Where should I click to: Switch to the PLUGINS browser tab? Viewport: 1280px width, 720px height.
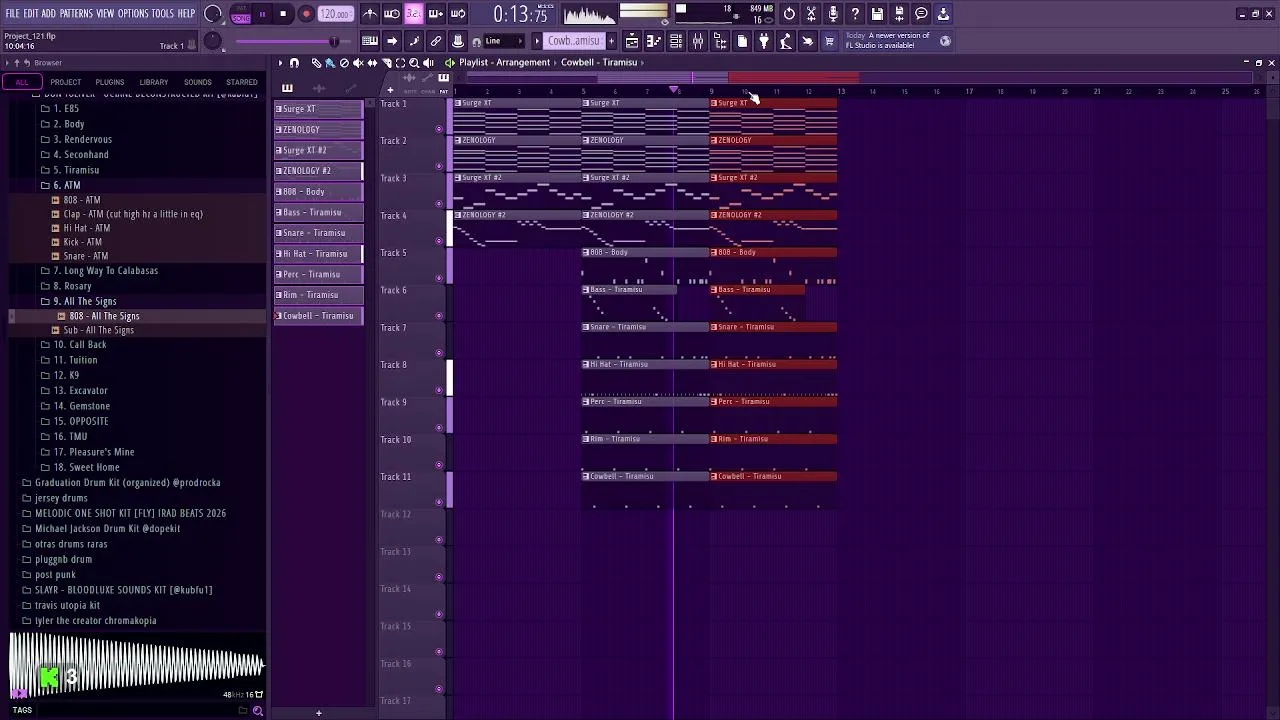click(110, 82)
